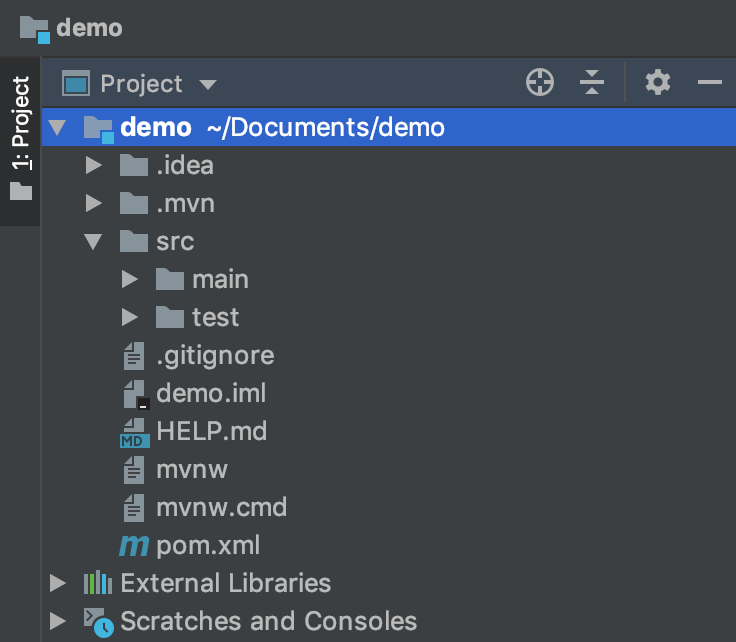Click the locate/scroll from source target icon

click(540, 83)
